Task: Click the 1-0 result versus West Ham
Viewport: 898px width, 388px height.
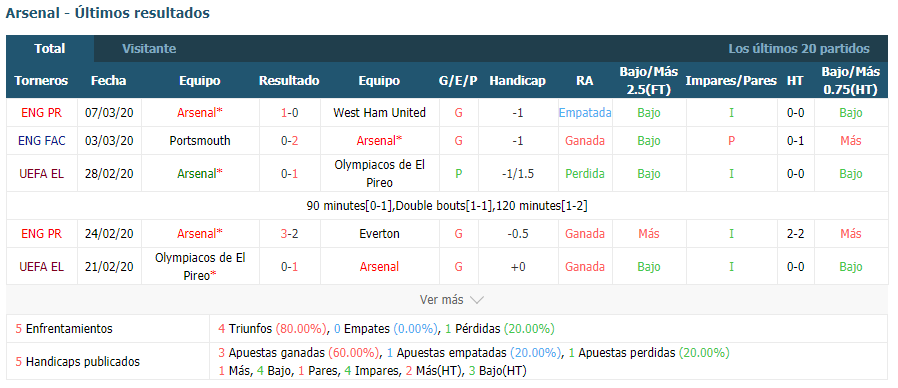Action: [289, 113]
